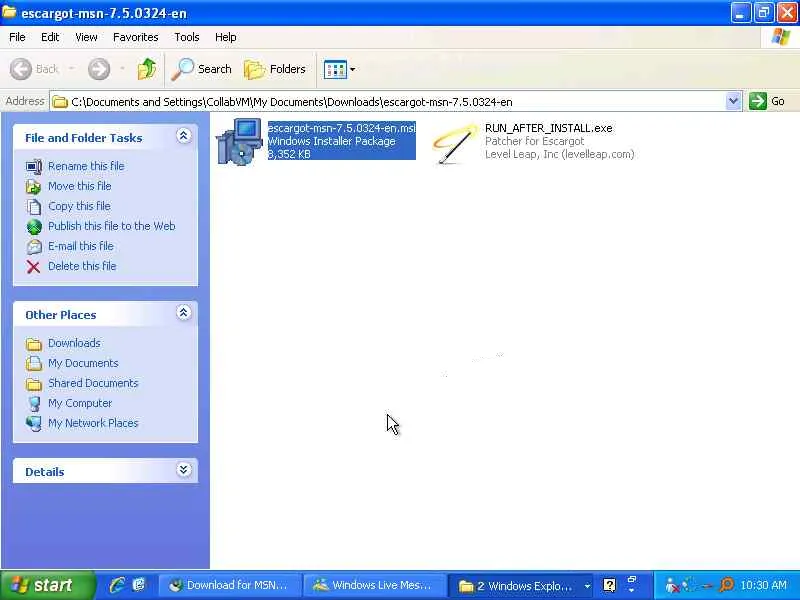The height and width of the screenshot is (600, 800).
Task: Open the Search pane
Action: click(202, 69)
